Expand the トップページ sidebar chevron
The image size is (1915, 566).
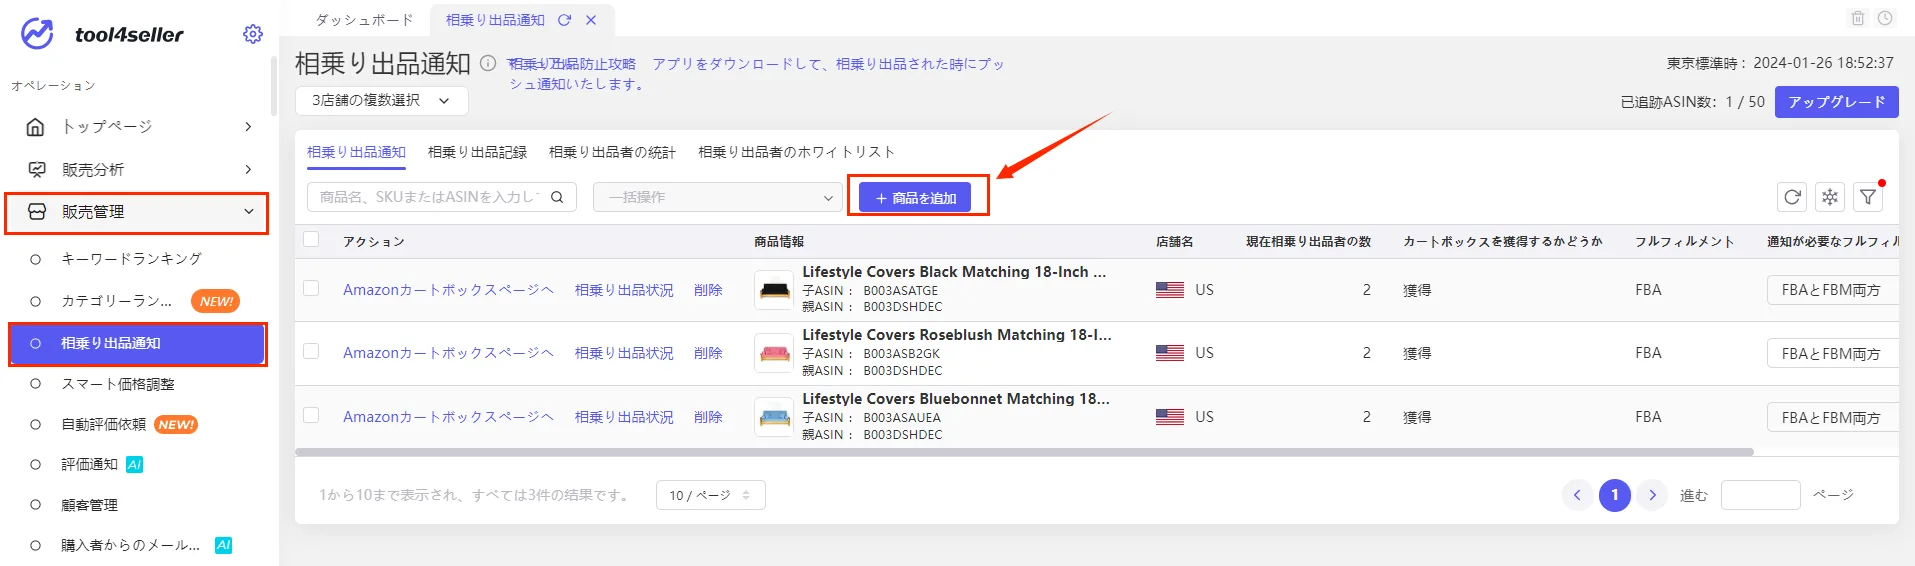point(248,127)
